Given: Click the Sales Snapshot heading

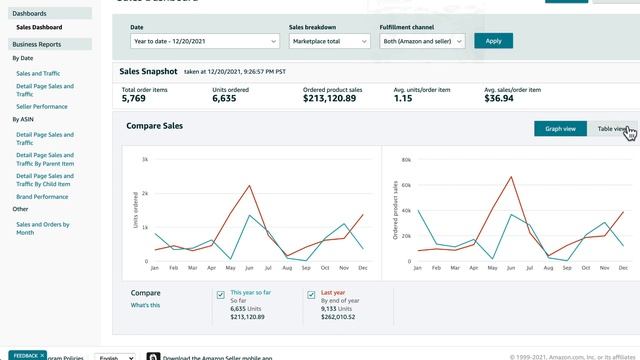Looking at the screenshot, I should tap(149, 71).
